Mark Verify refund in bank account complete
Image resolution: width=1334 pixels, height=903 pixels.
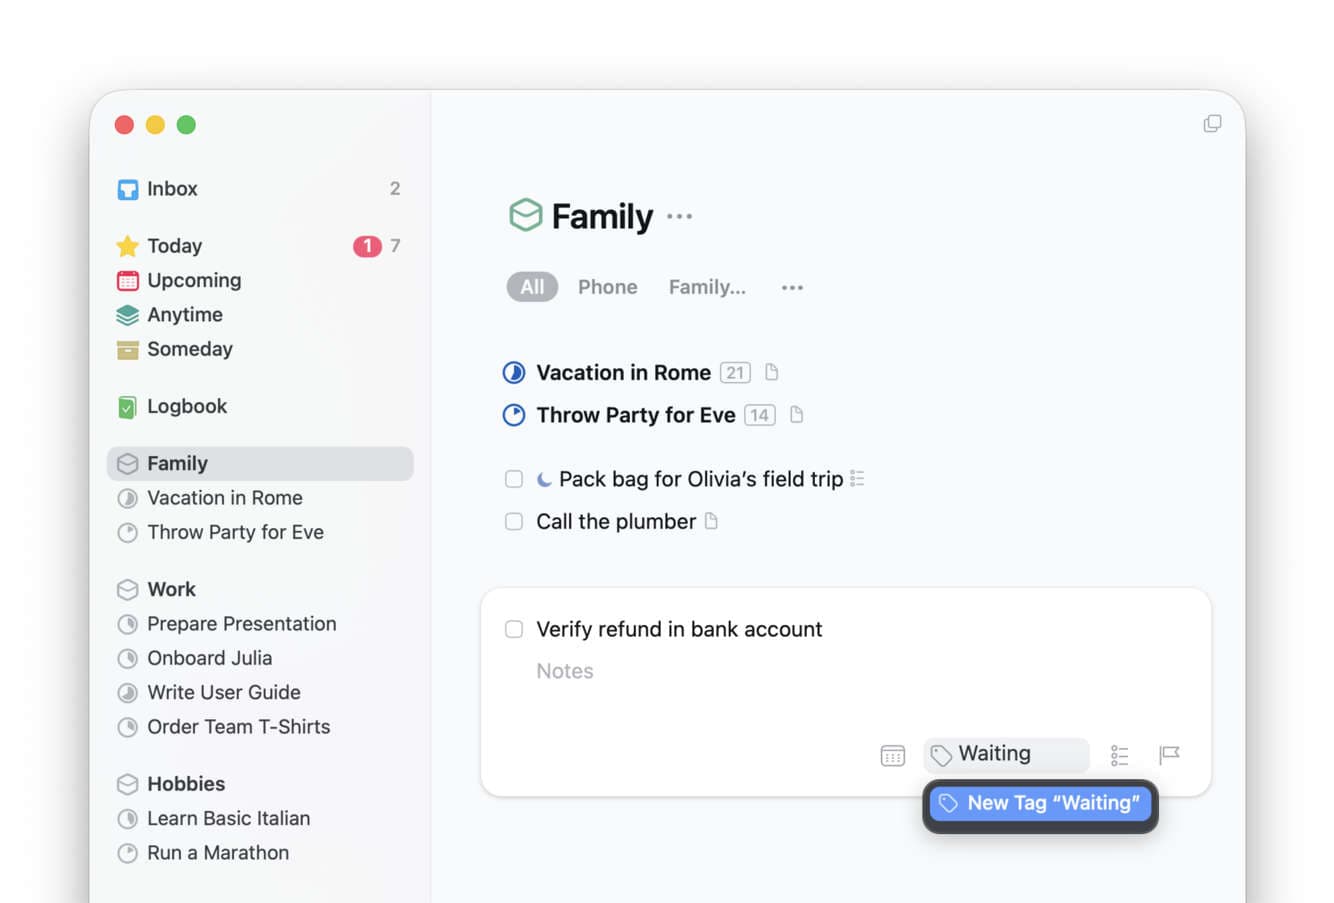point(514,629)
